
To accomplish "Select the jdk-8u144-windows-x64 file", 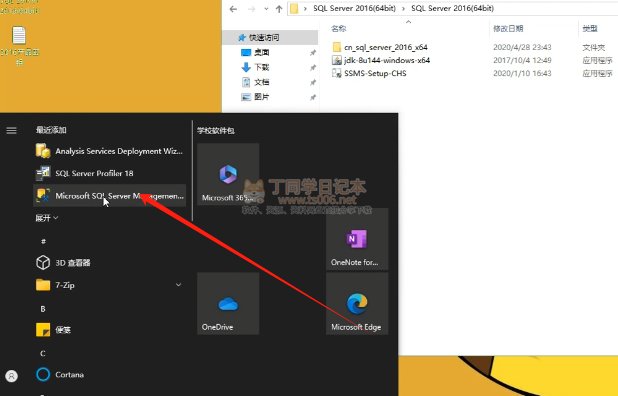I will (x=387, y=60).
